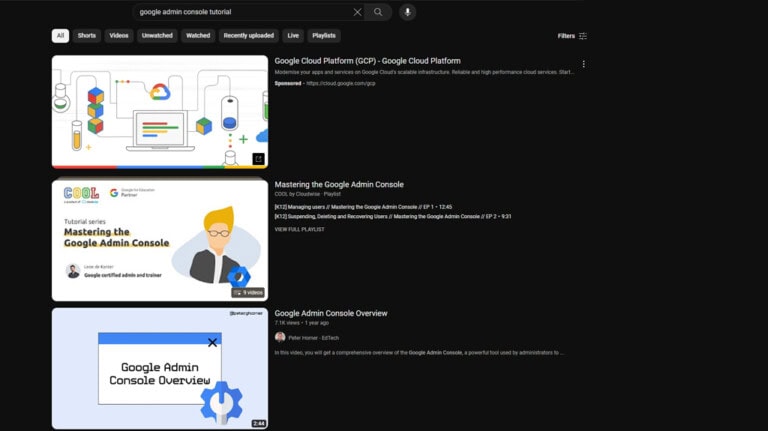768x431 pixels.
Task: Select the Live filter chip
Action: pyautogui.click(x=293, y=36)
